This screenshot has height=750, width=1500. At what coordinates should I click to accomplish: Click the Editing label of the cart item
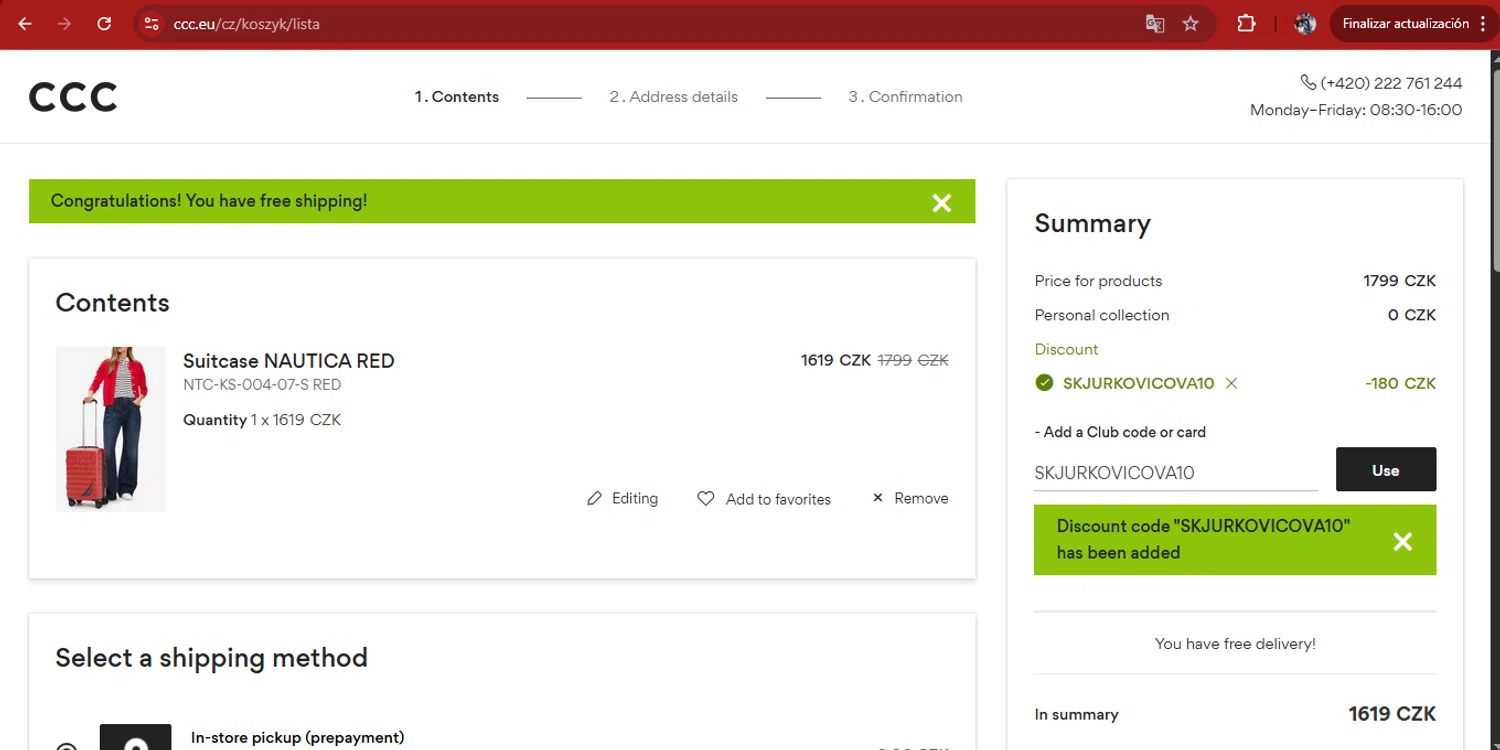635,498
